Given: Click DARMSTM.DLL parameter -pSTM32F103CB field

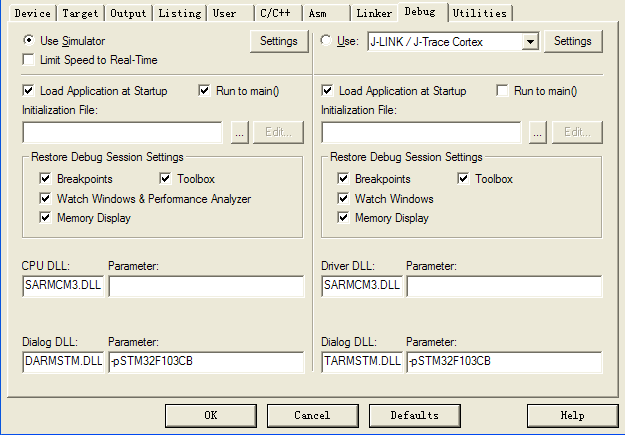Looking at the screenshot, I should pyautogui.click(x=206, y=362).
